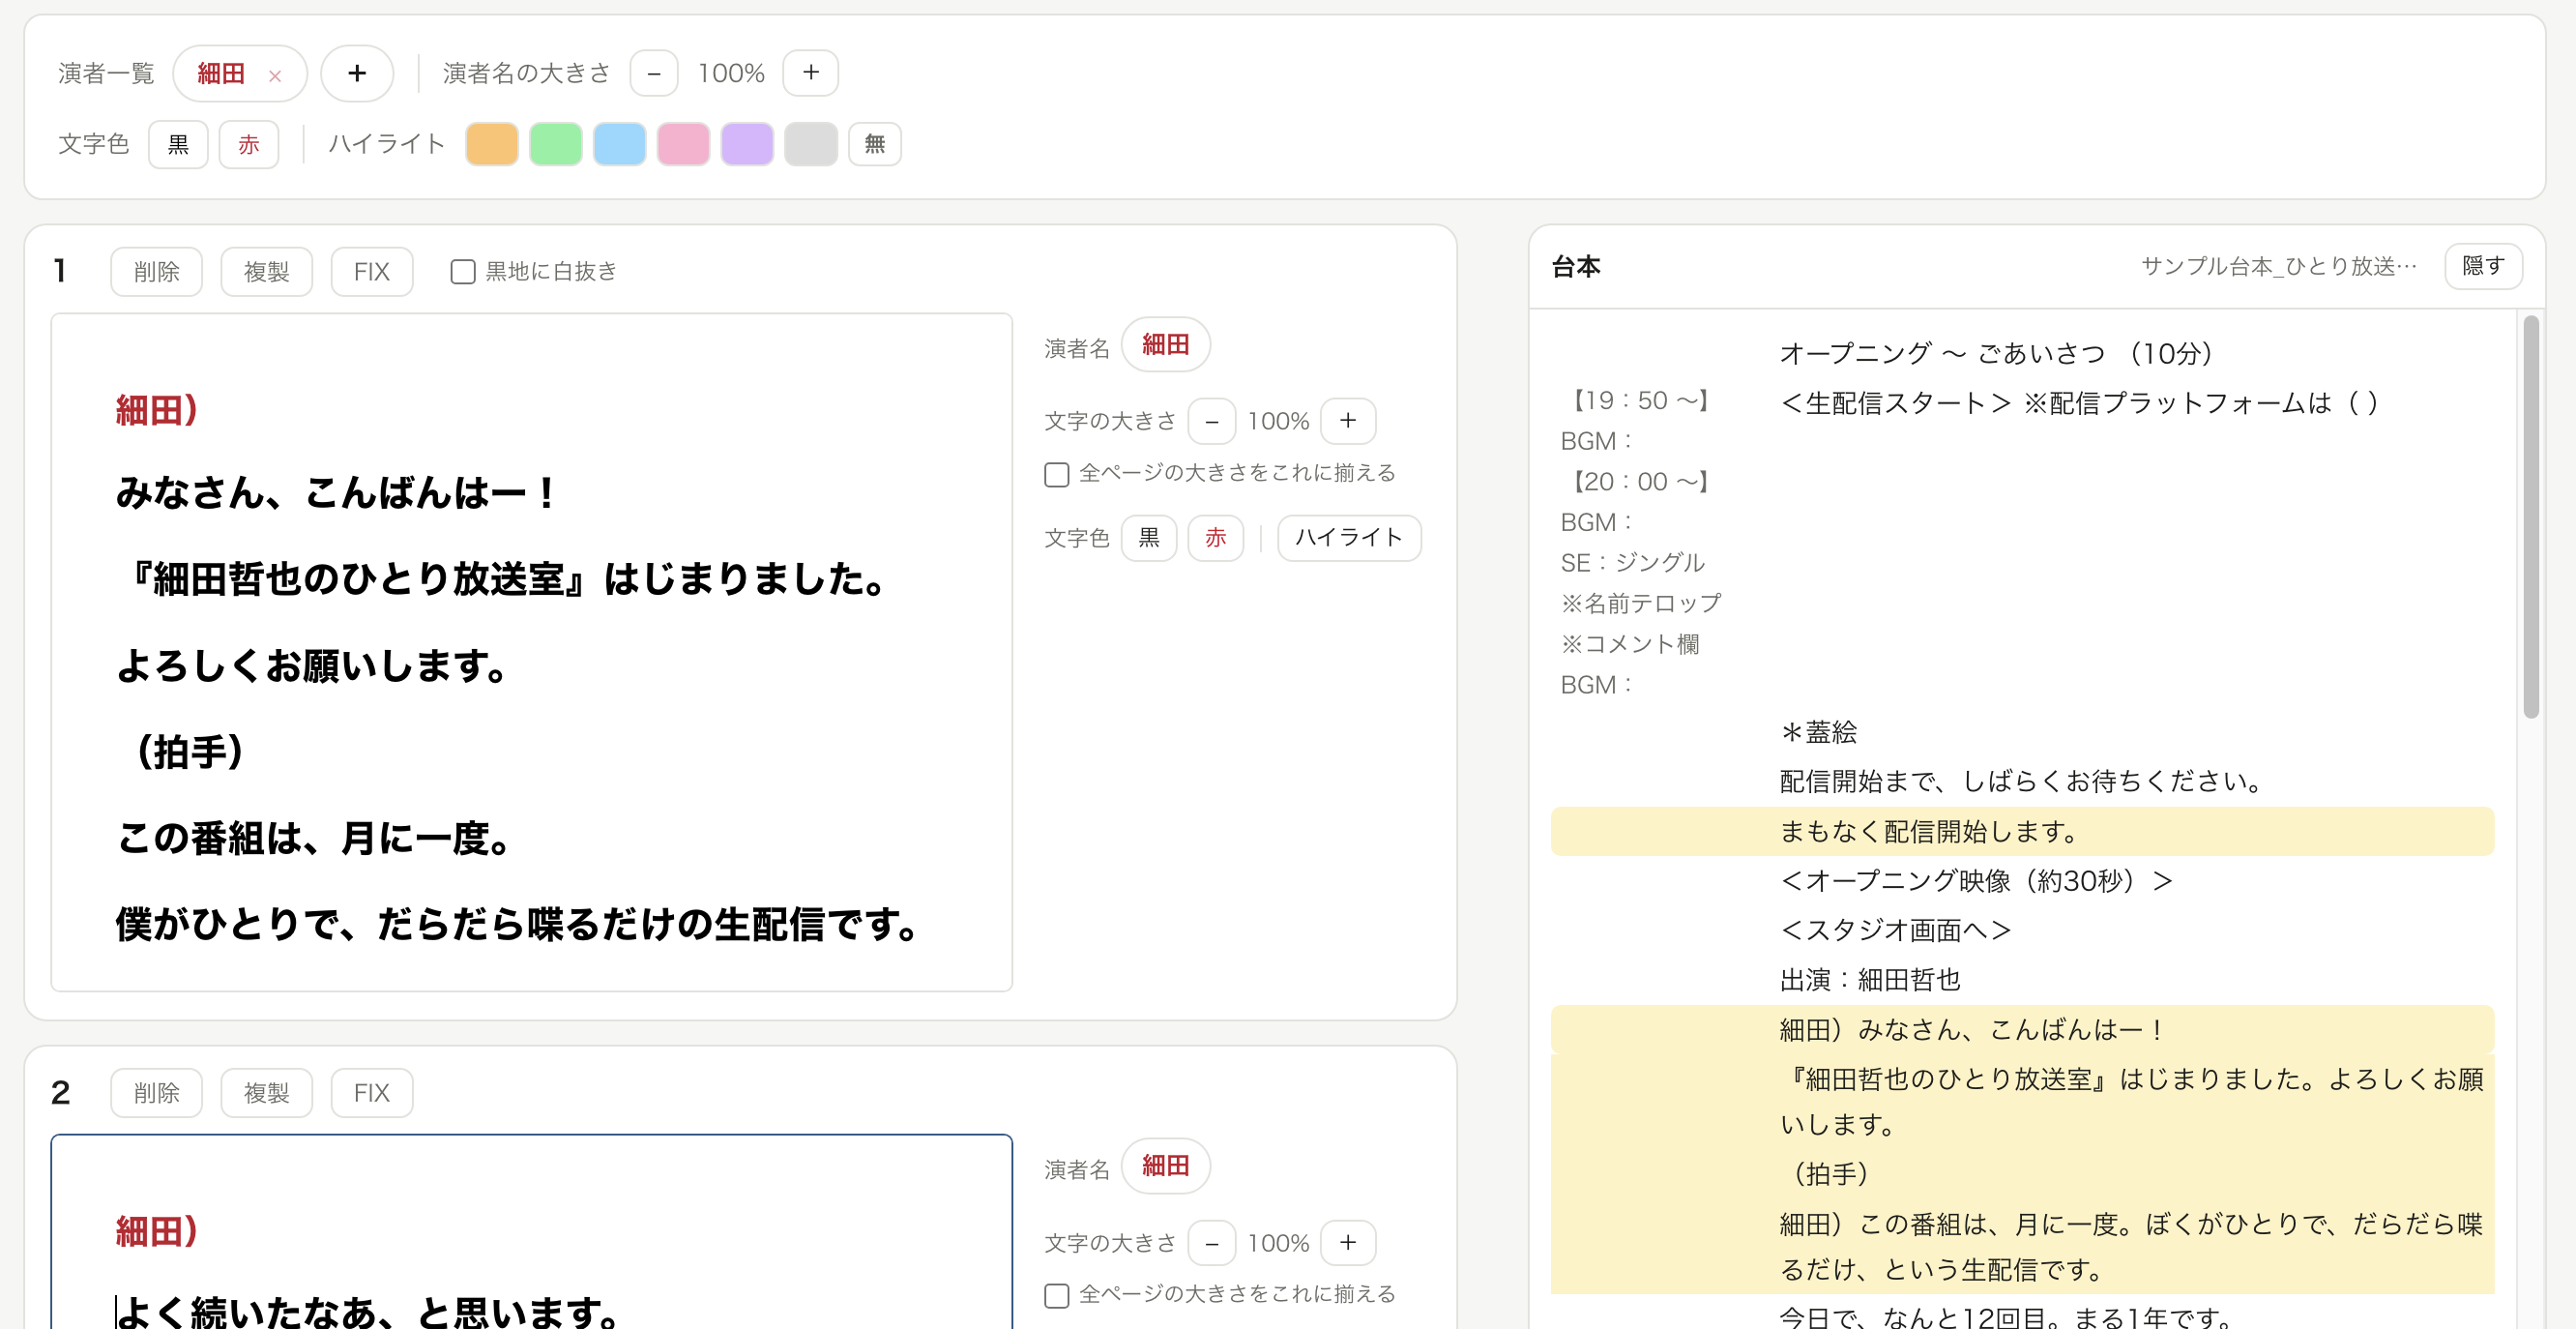Click the script line 細田）みなさん、こんばんはー！

(1973, 1030)
